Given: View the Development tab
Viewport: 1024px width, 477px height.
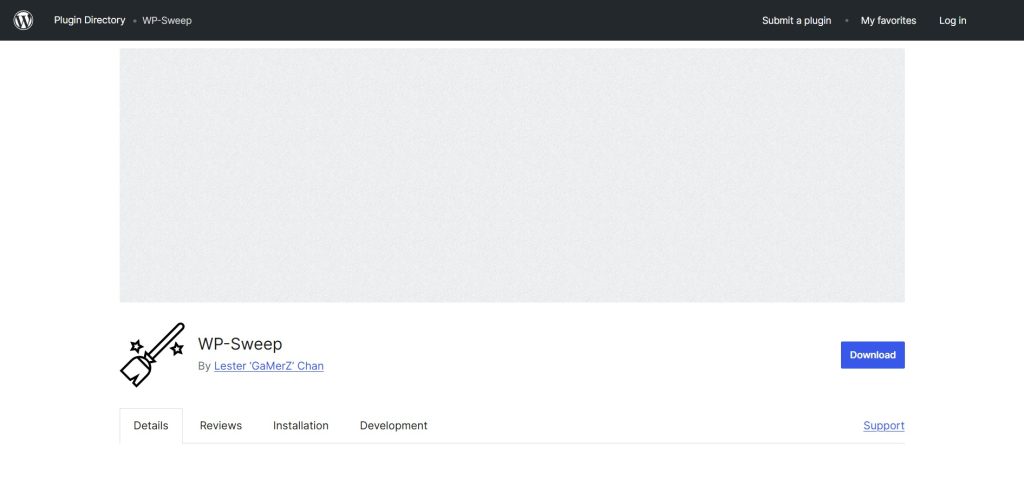Looking at the screenshot, I should [x=393, y=425].
